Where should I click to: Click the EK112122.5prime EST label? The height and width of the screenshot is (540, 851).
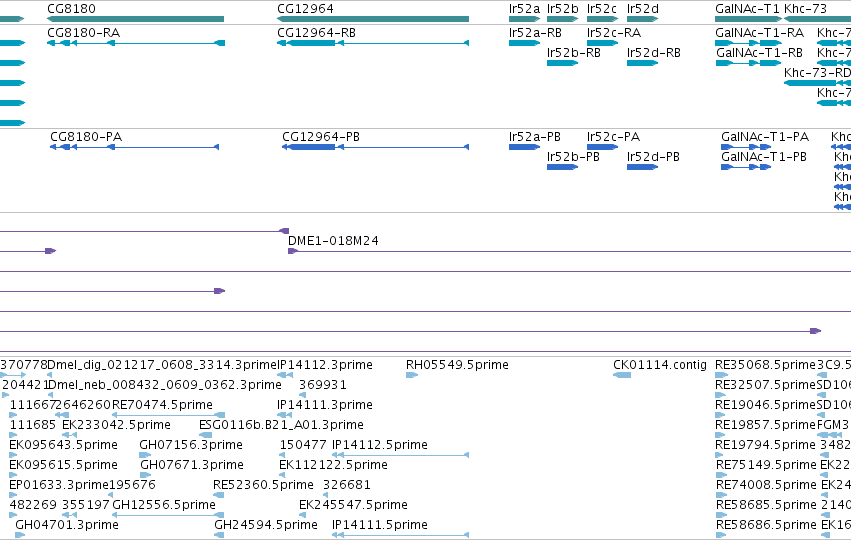[333, 465]
